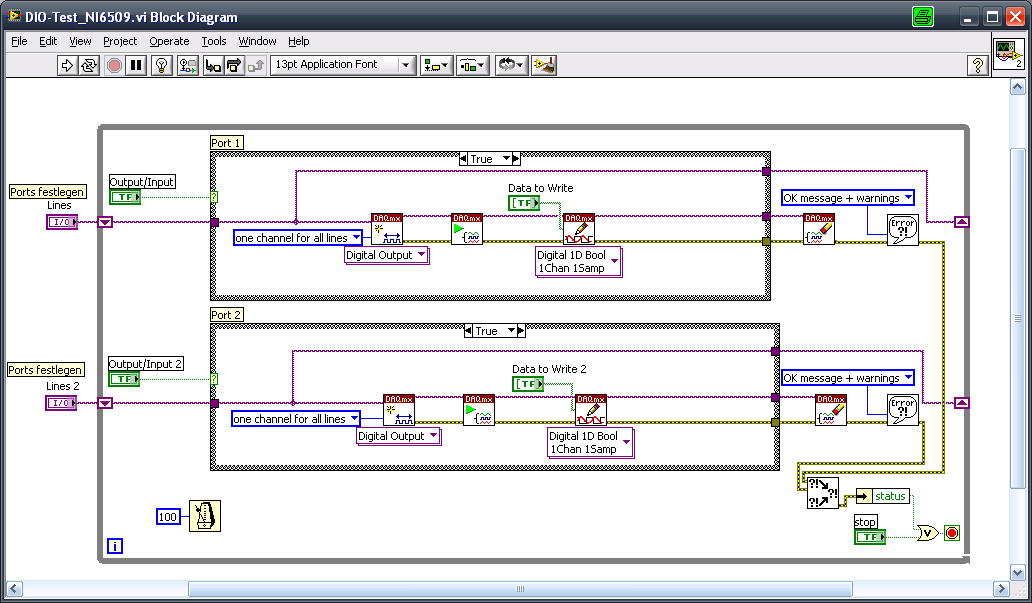Viewport: 1032px width, 603px height.
Task: Click the horizontal scrollbar thumb
Action: [x=520, y=589]
